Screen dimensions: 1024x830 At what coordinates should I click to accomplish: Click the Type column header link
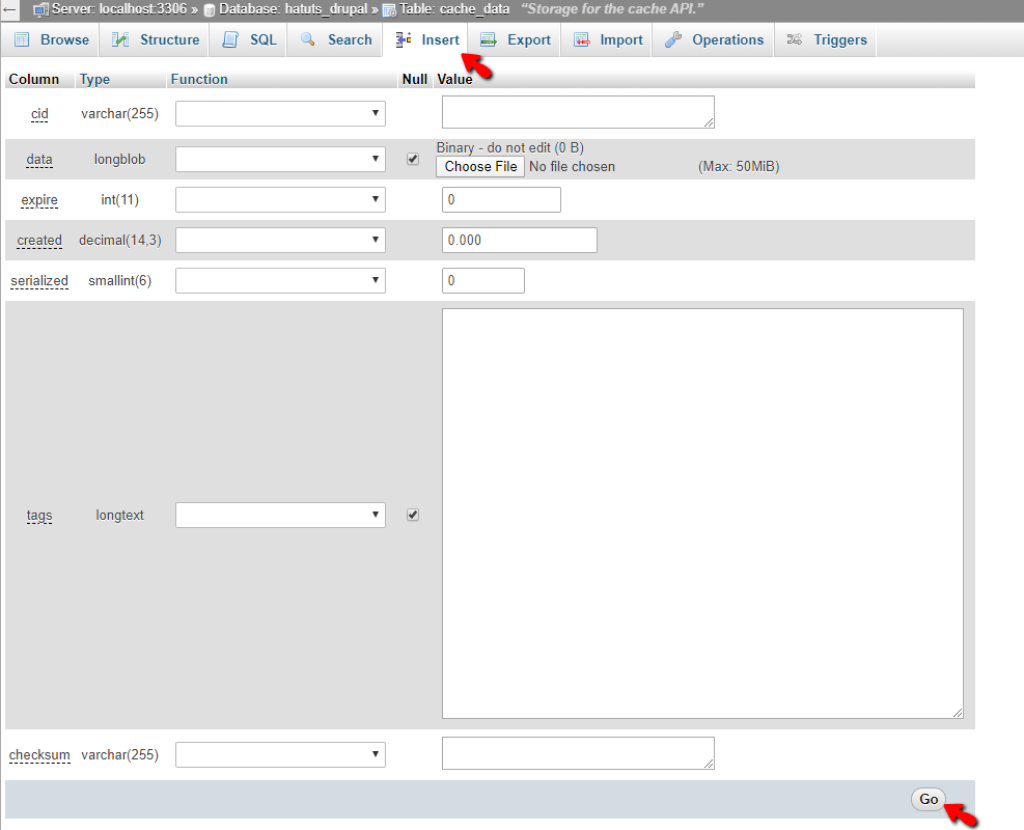coord(95,79)
